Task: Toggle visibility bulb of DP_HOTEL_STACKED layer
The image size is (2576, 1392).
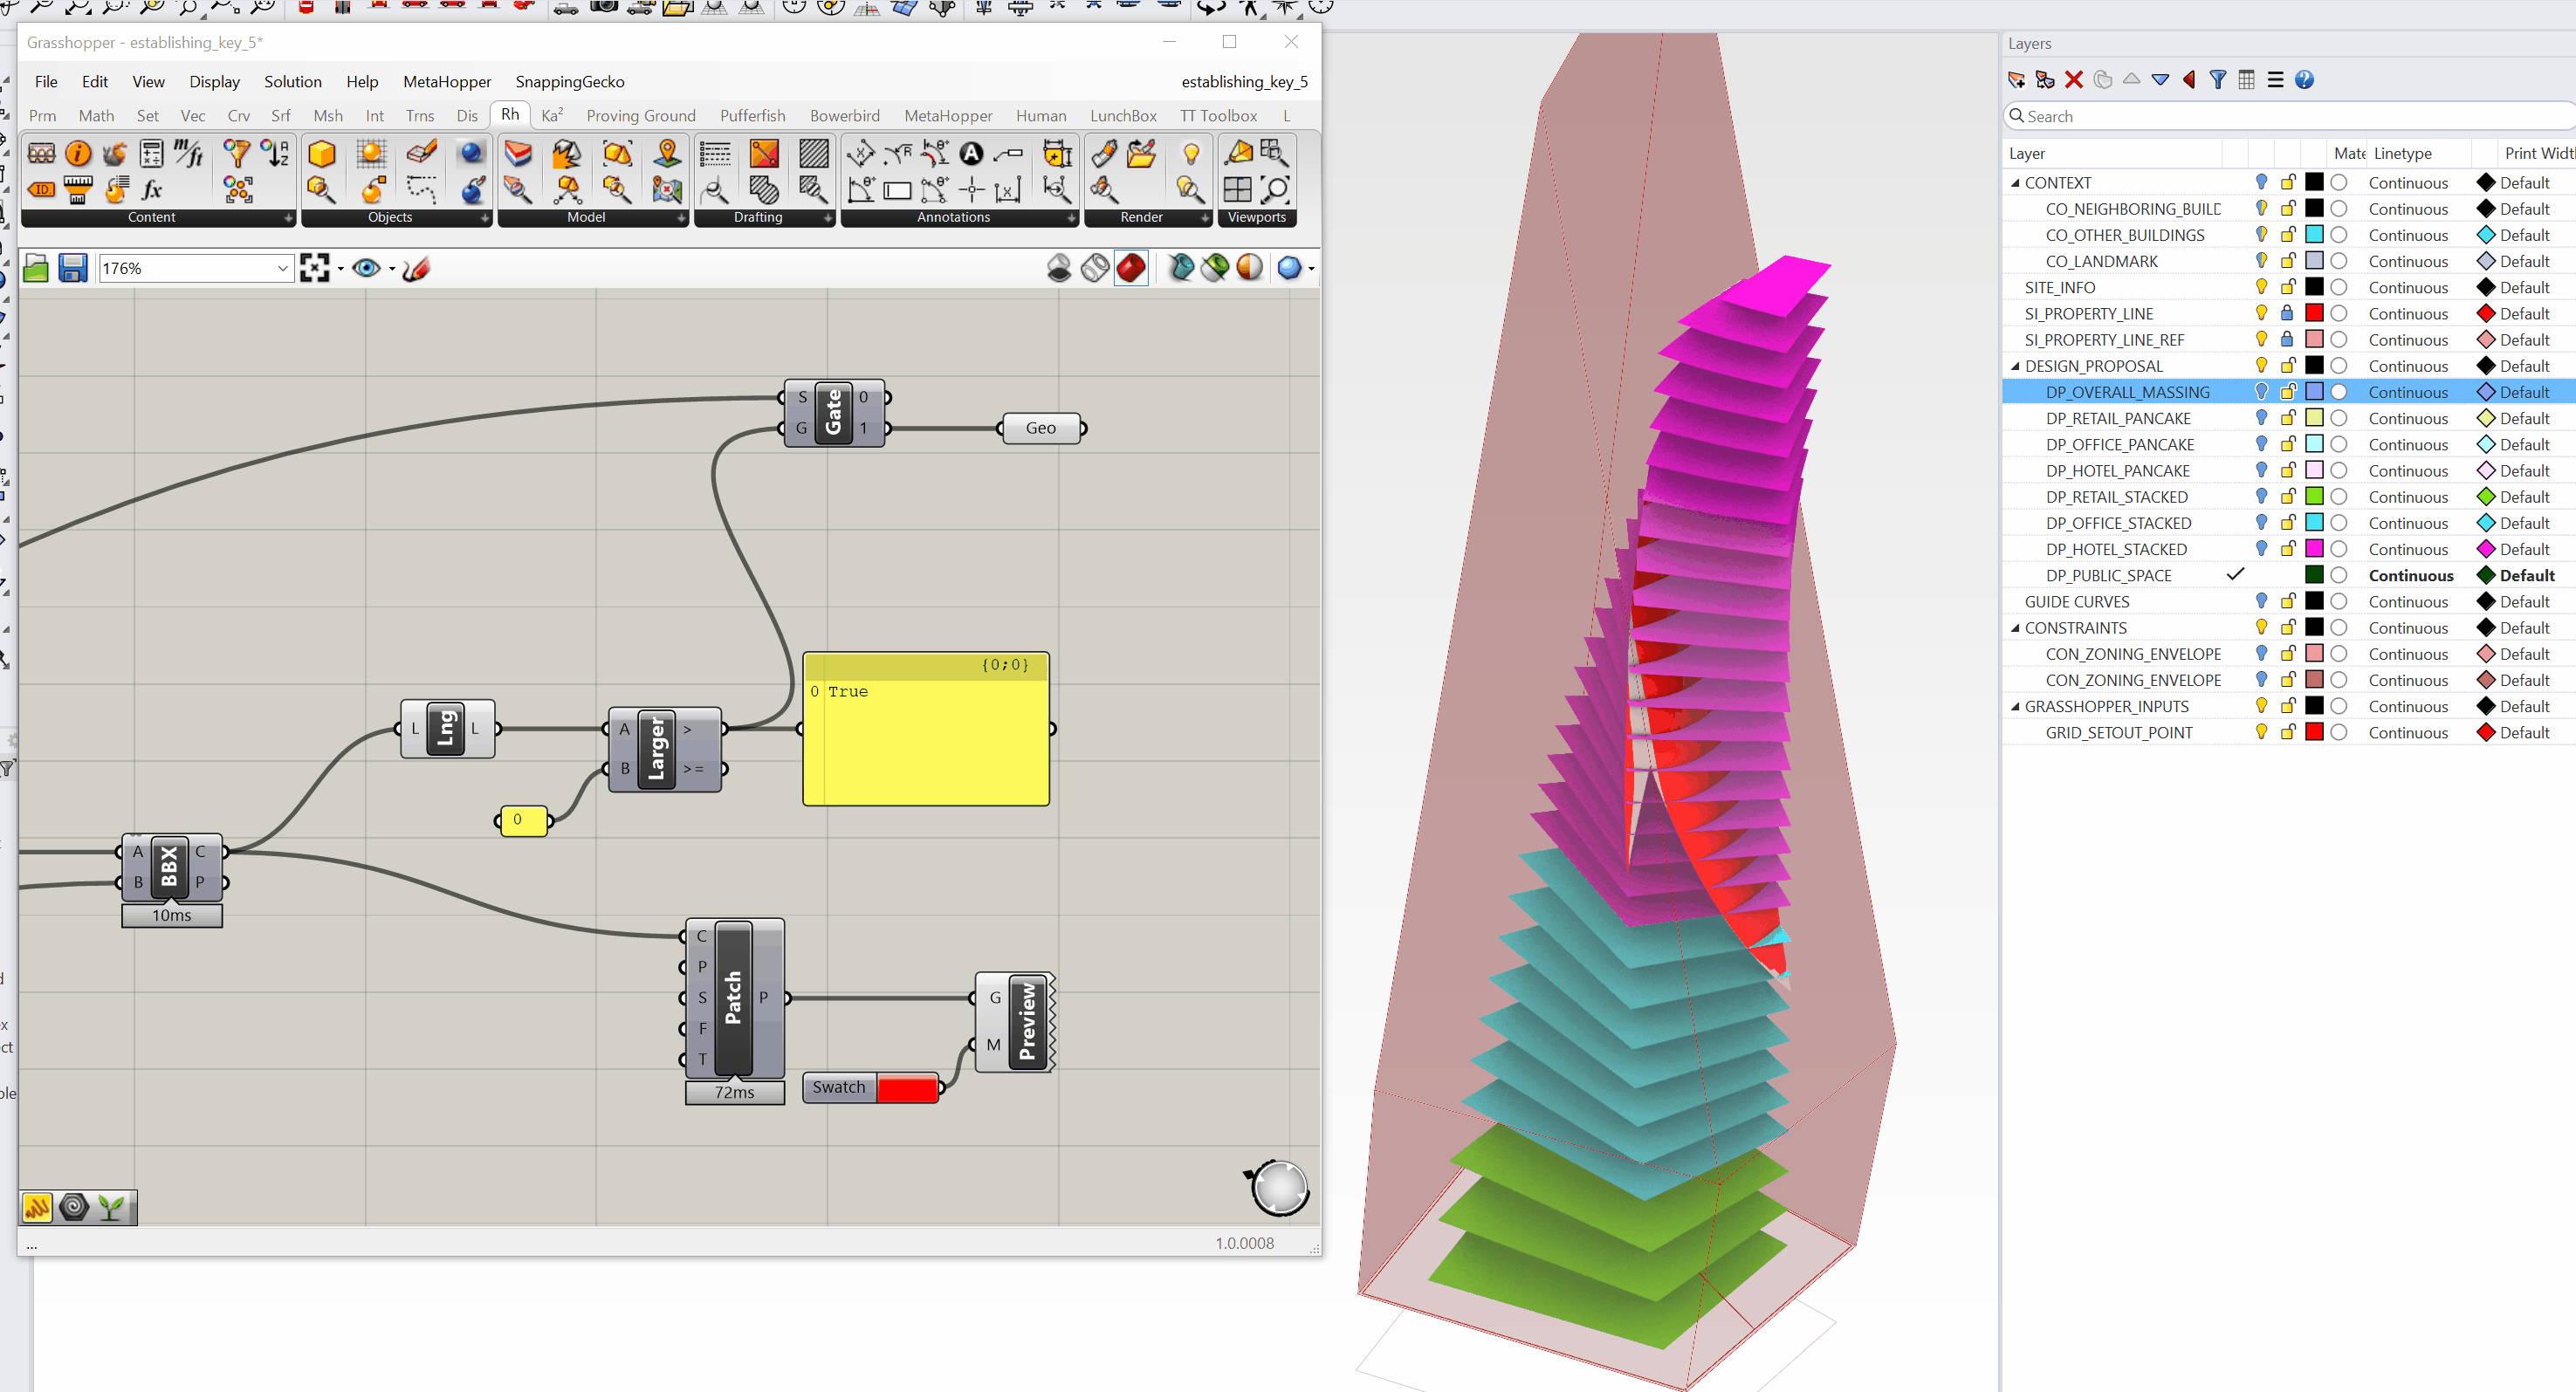Action: pyautogui.click(x=2261, y=549)
